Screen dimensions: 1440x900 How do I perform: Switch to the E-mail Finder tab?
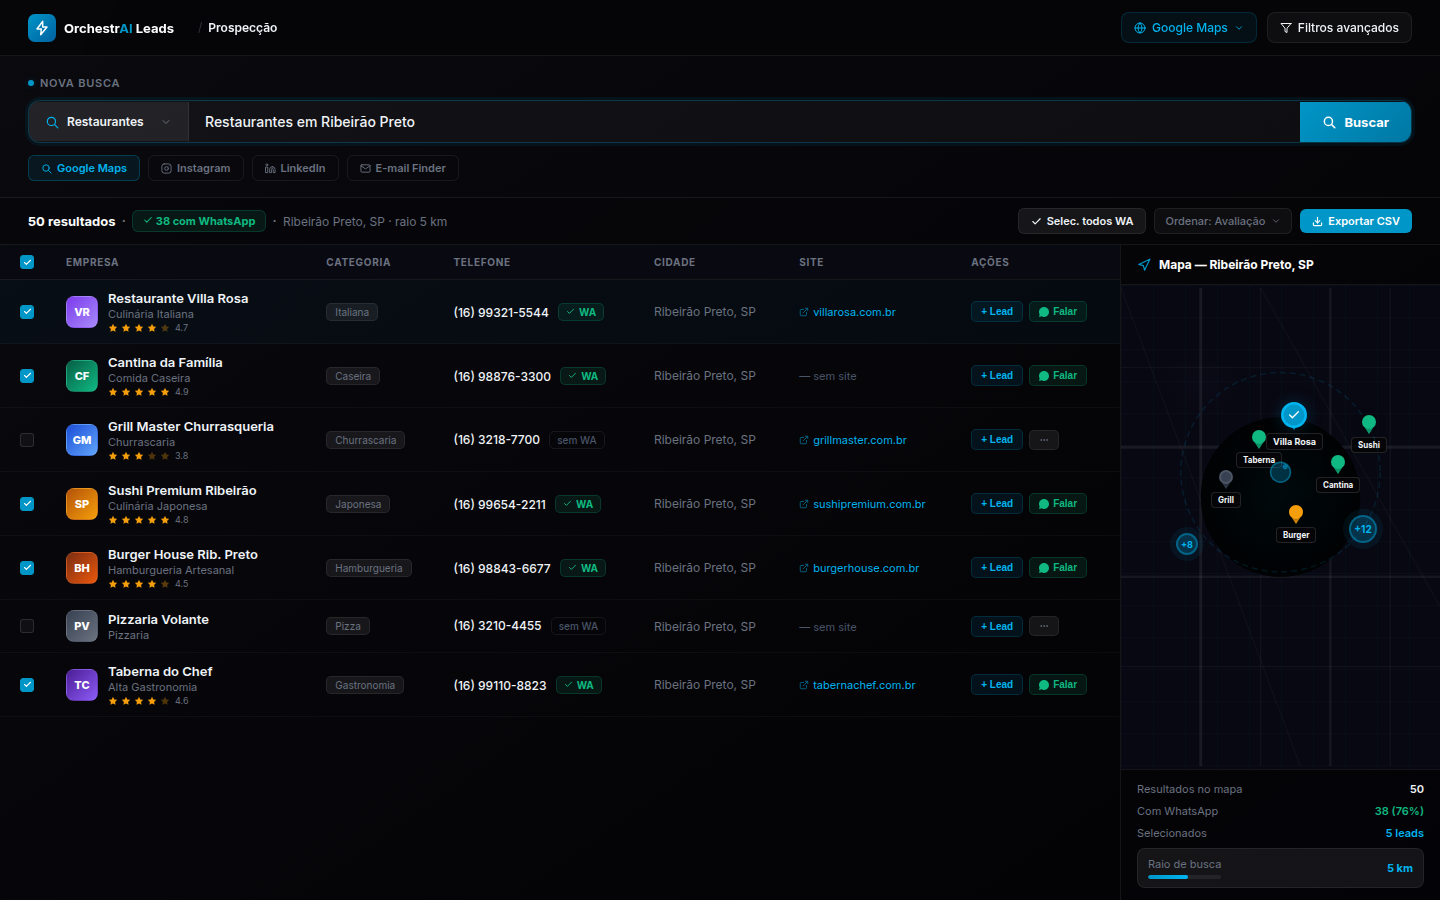point(403,168)
